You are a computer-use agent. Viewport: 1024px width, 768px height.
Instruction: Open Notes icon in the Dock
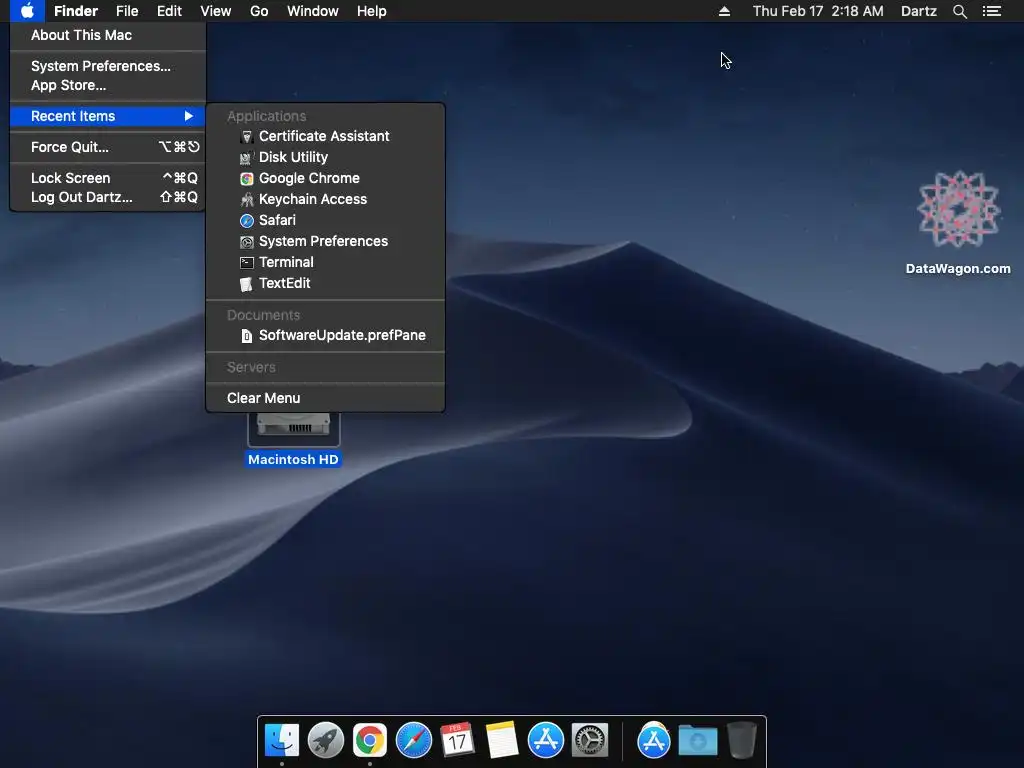pos(502,741)
